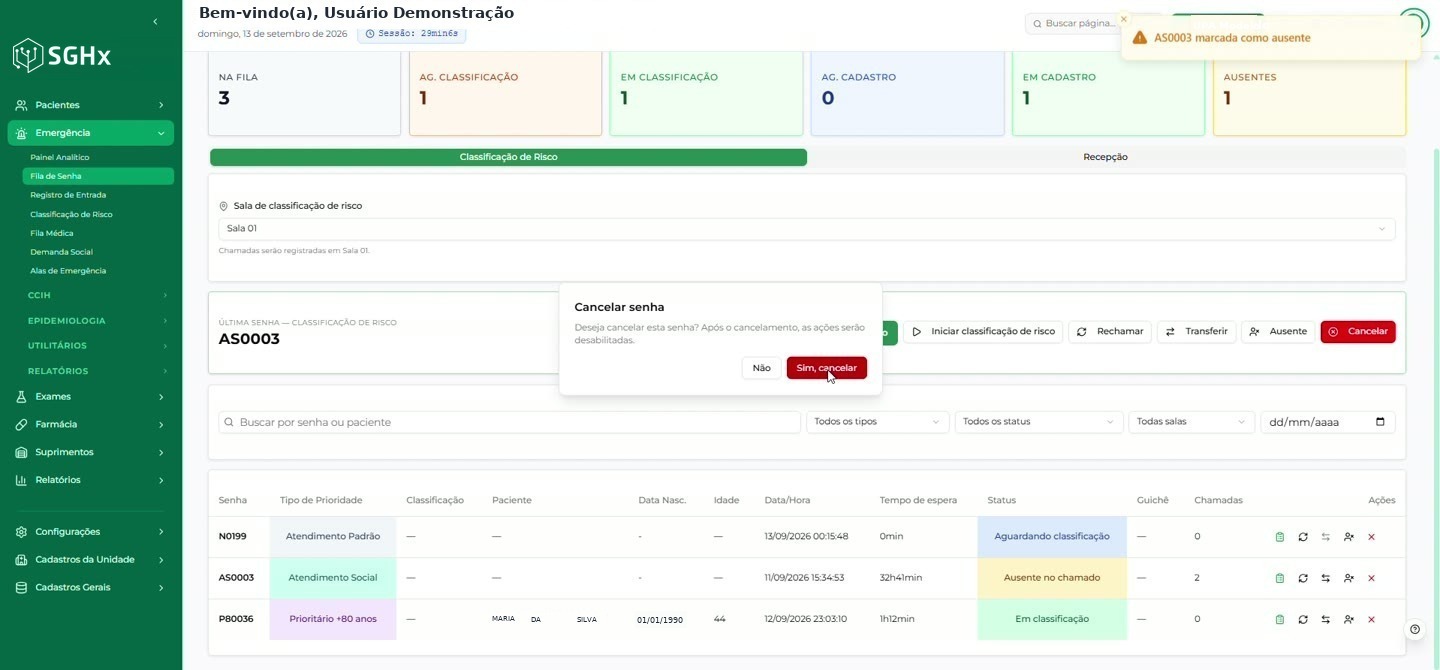Image resolution: width=1440 pixels, height=670 pixels.
Task: Open the Todos os tipos filter
Action: pos(878,422)
